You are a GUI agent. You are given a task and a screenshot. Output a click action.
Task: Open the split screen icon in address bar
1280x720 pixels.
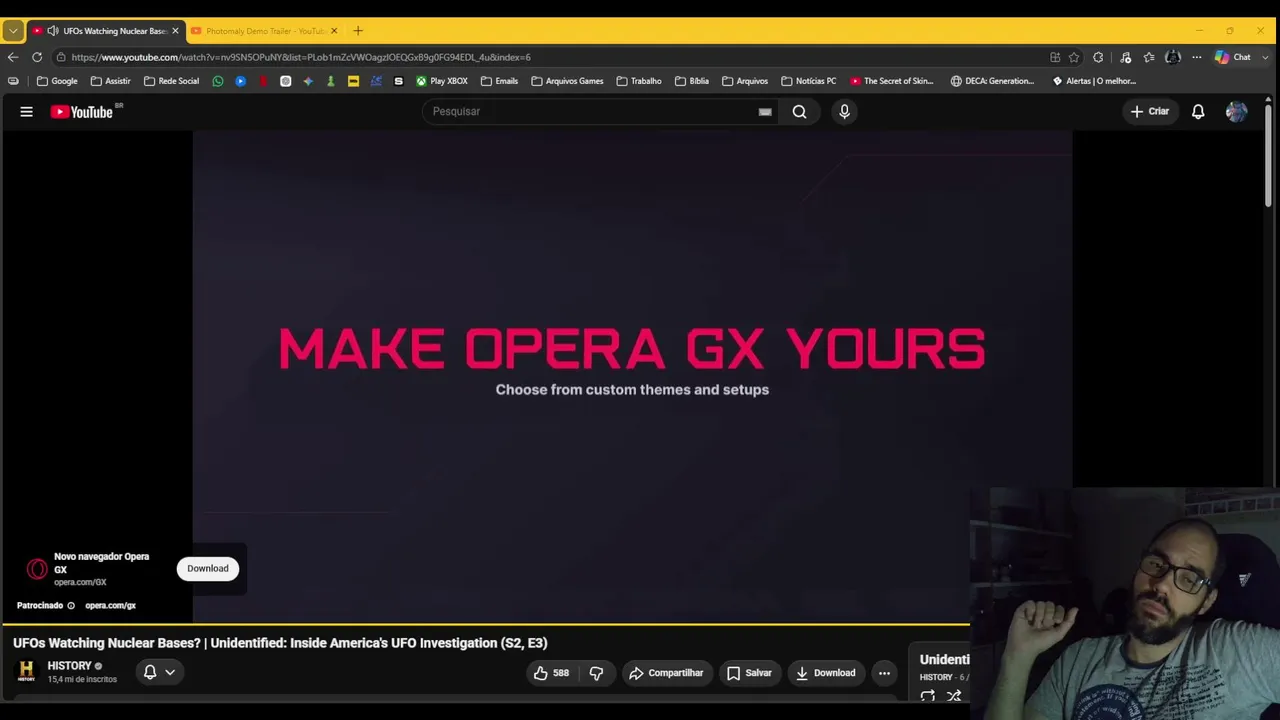(x=1055, y=57)
